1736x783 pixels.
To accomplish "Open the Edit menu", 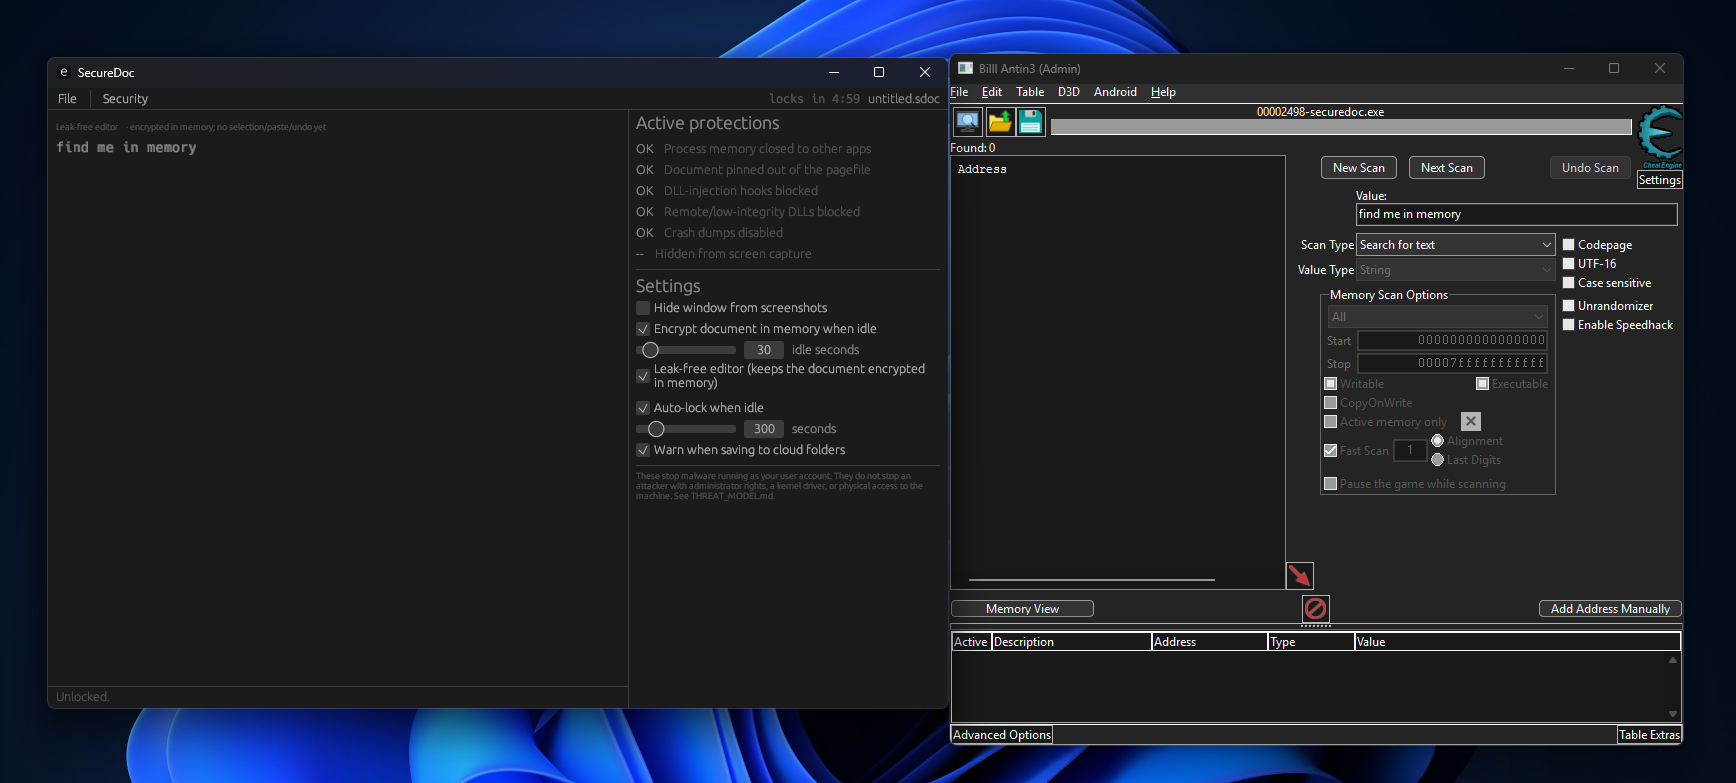I will 992,92.
